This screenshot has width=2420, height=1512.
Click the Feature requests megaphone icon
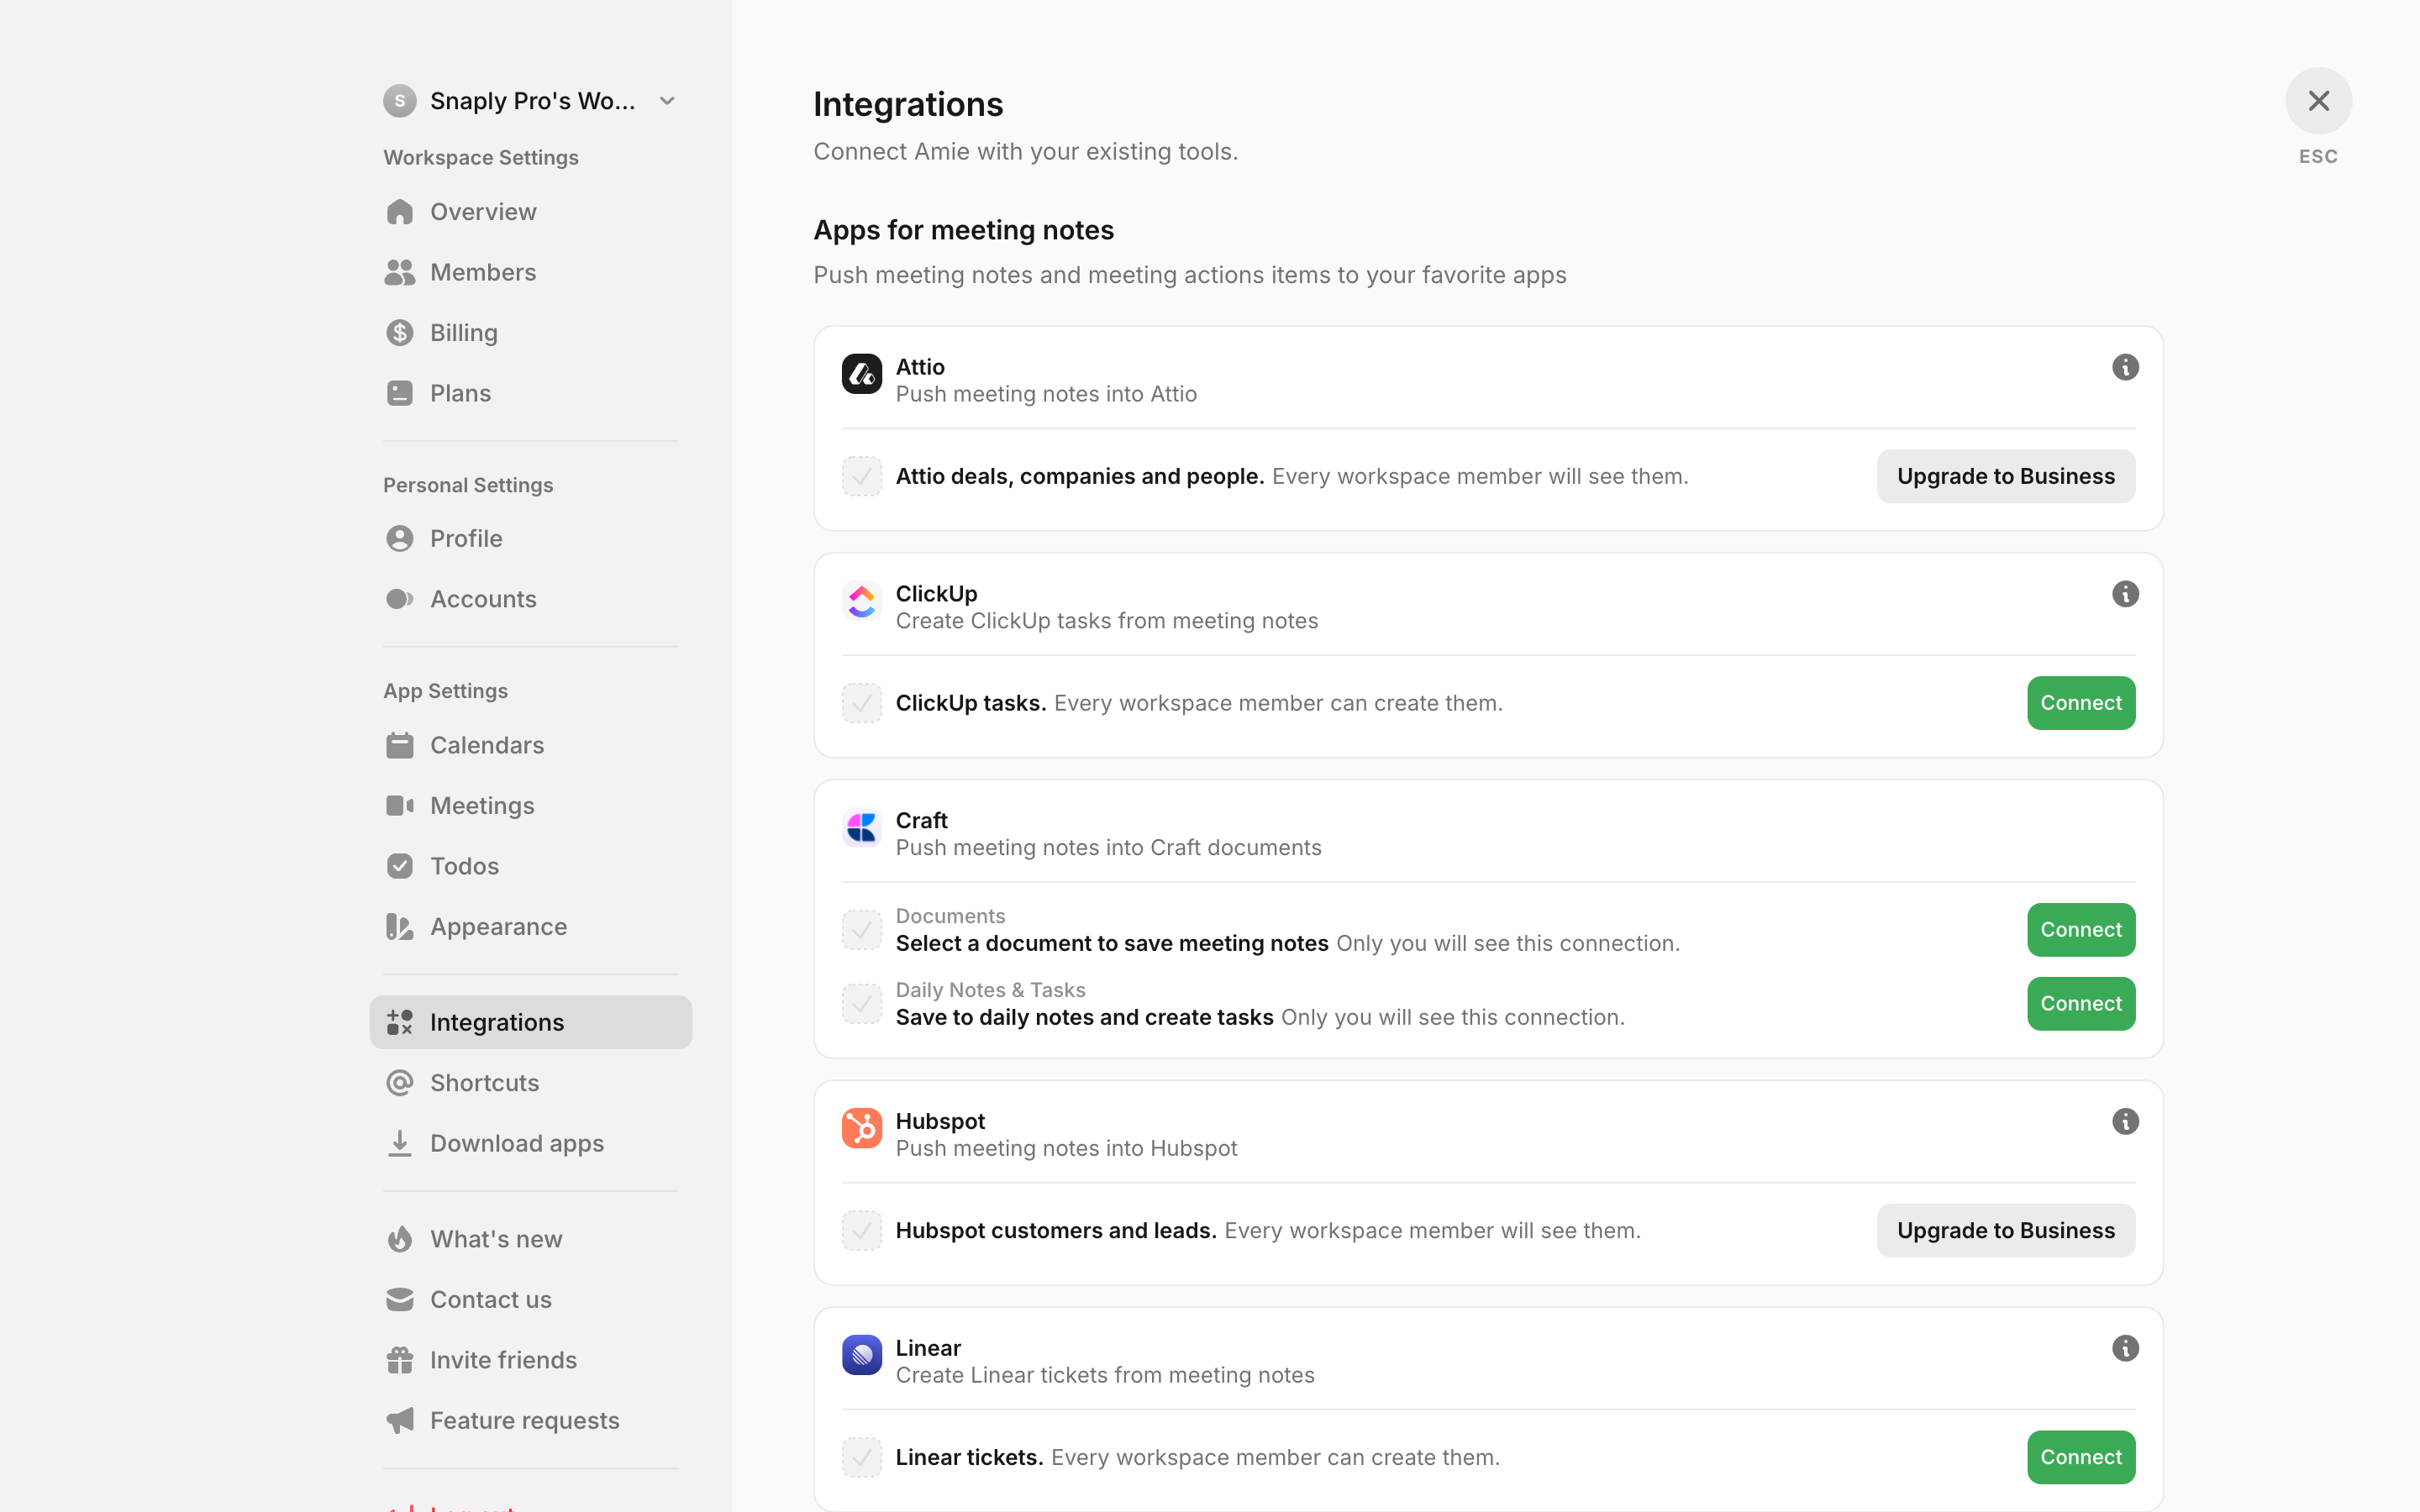tap(399, 1421)
